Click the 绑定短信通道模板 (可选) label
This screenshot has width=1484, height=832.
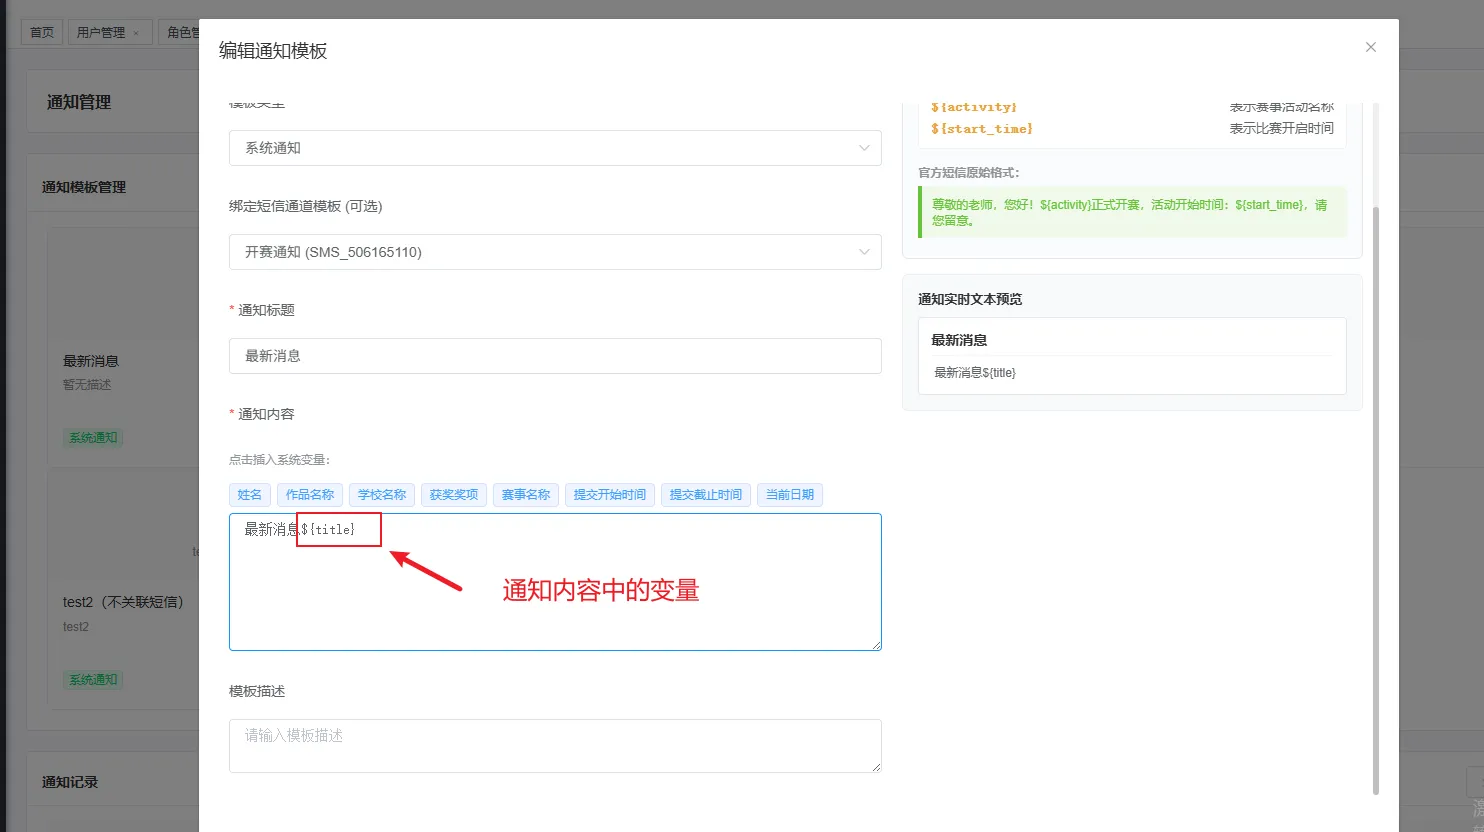pyautogui.click(x=306, y=206)
